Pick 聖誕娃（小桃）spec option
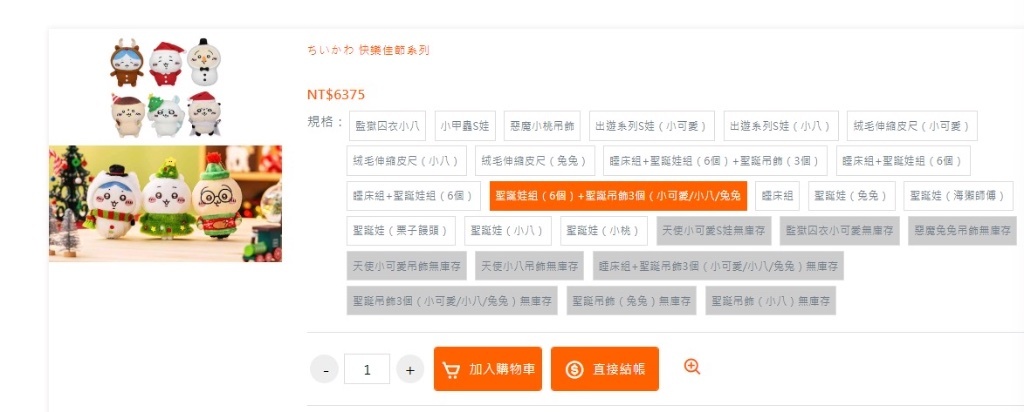 pos(604,230)
